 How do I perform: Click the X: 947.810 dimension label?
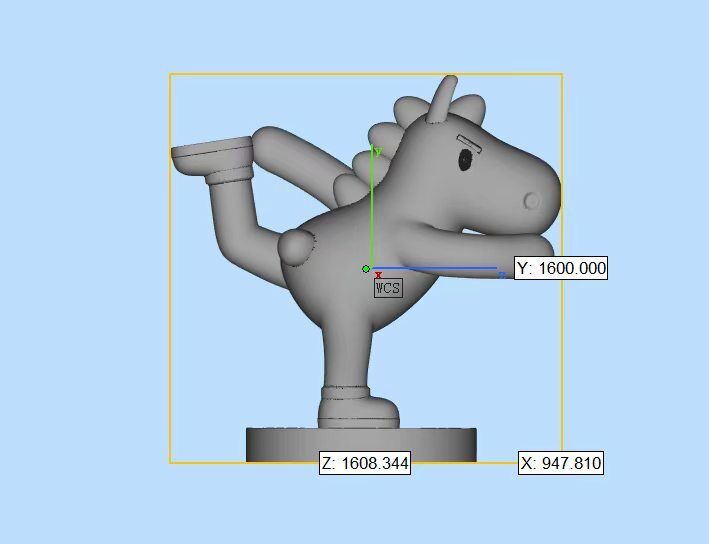click(561, 463)
